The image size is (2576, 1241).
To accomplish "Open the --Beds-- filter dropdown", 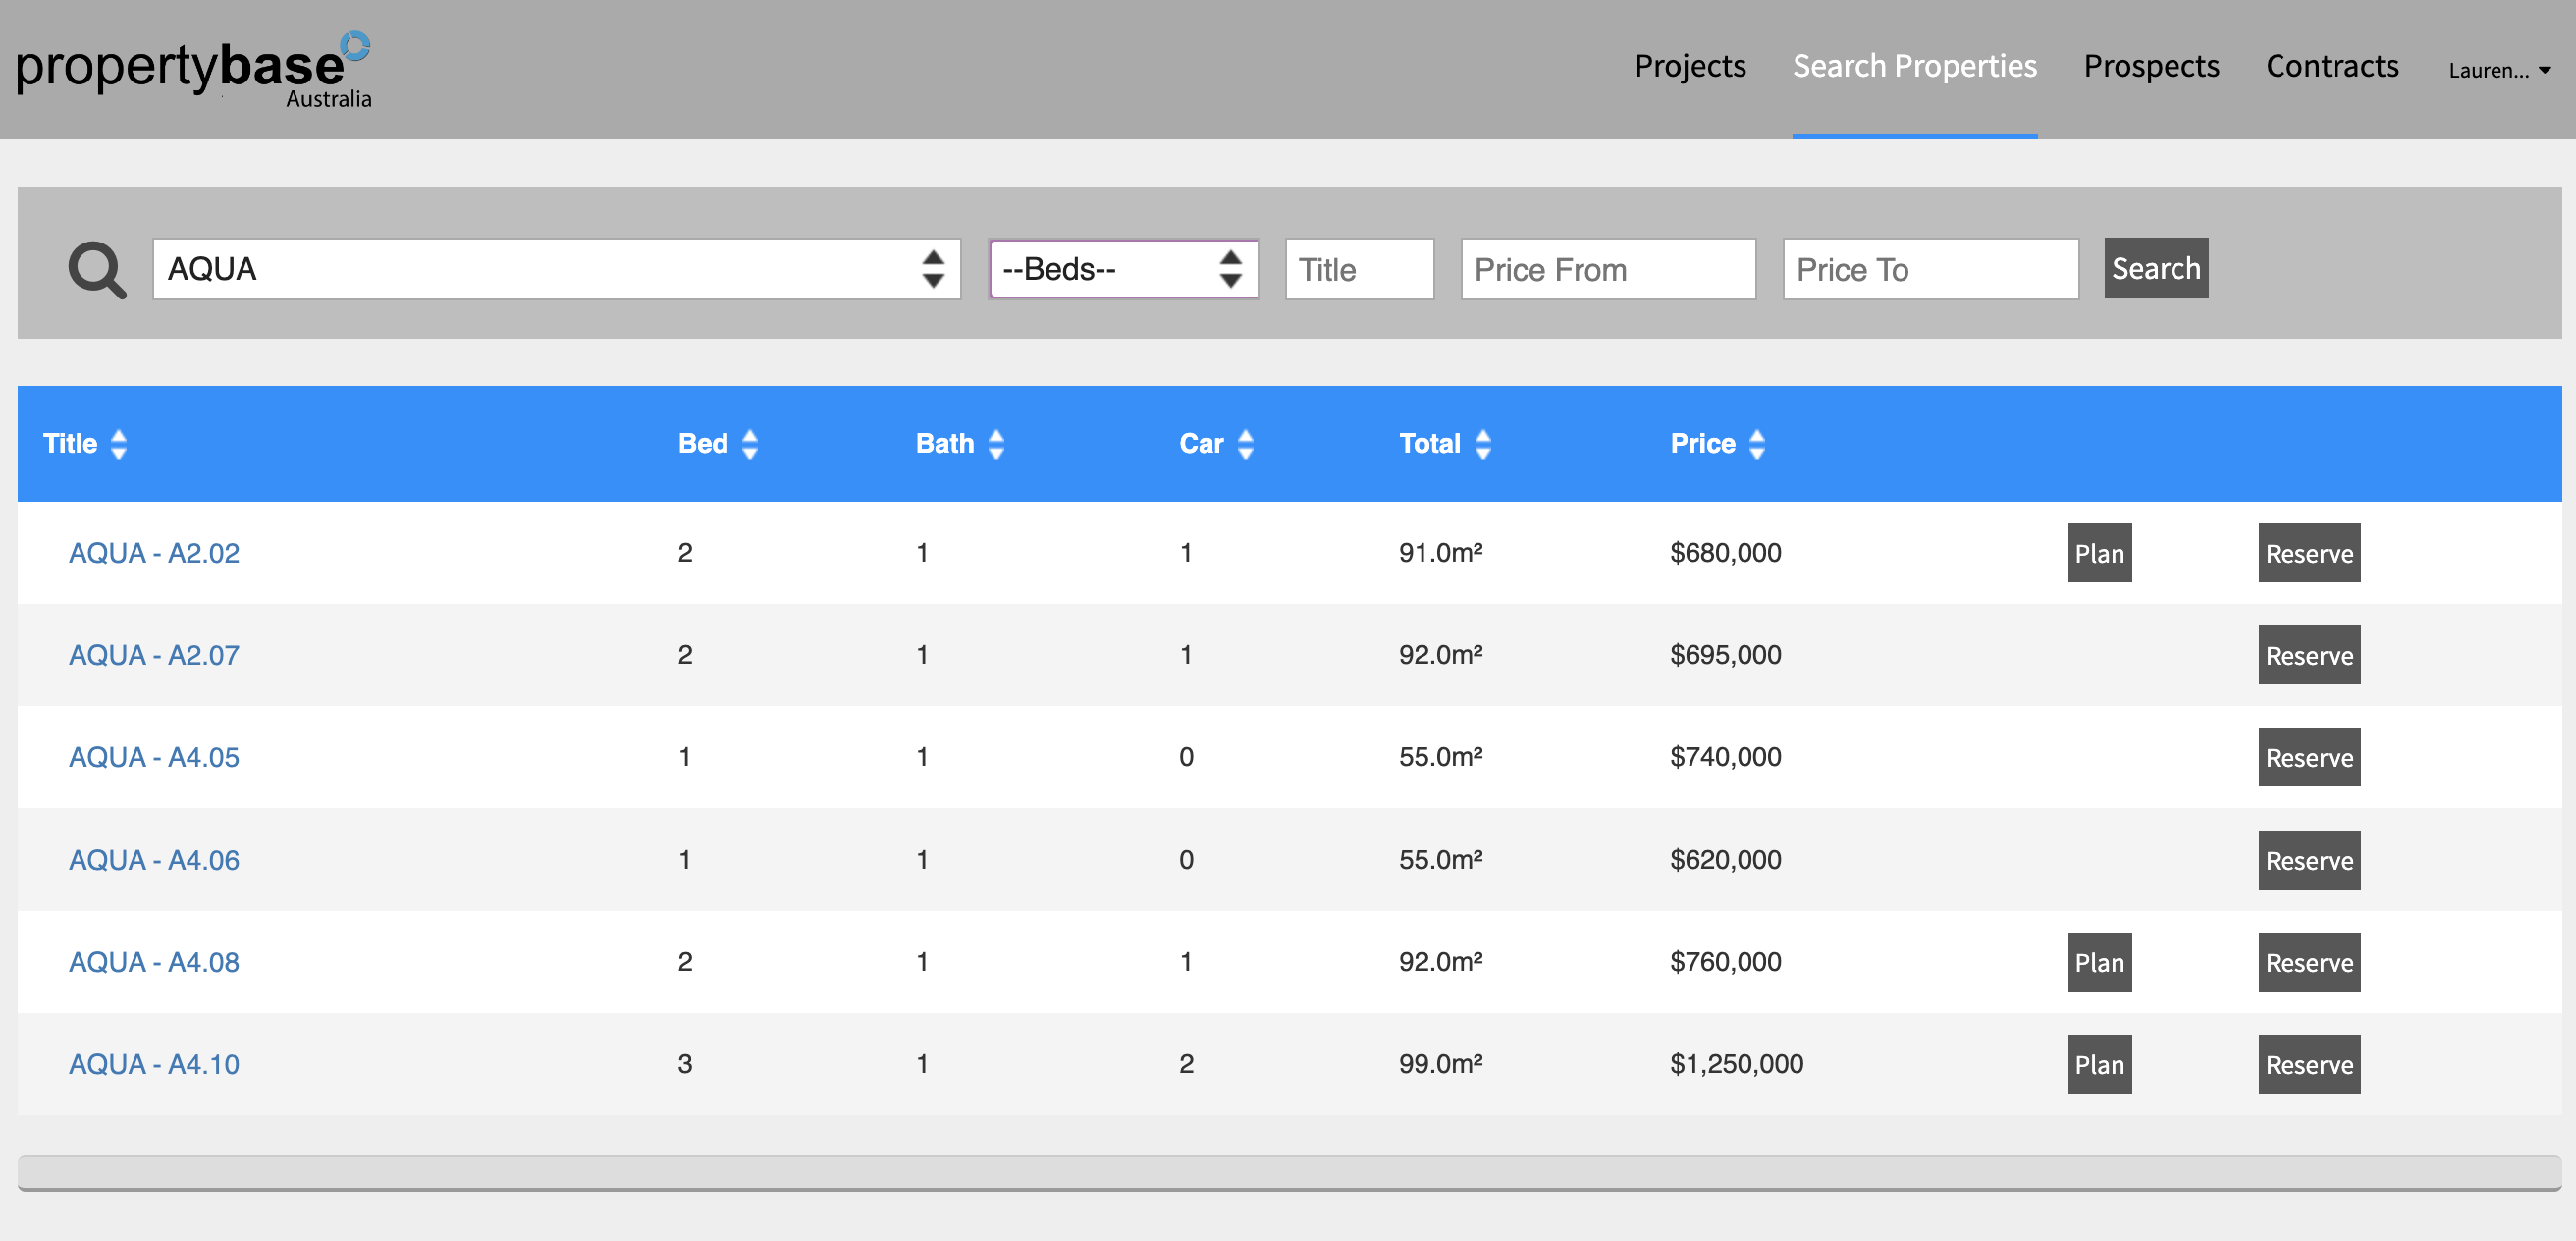I will click(1122, 268).
